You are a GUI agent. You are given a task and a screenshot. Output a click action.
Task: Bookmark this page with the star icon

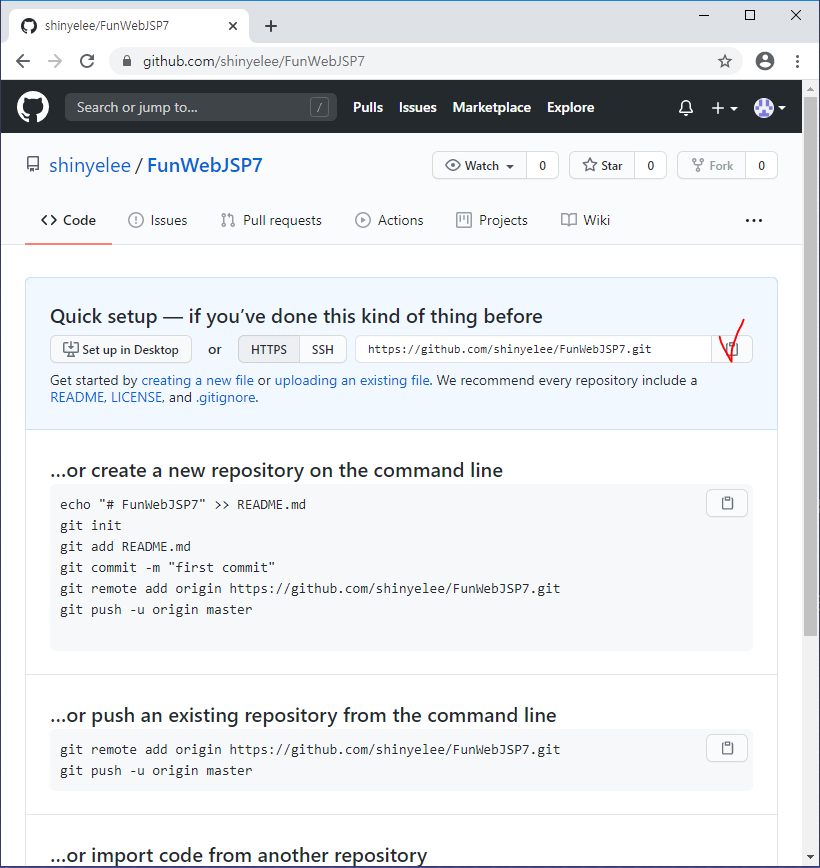pos(725,61)
